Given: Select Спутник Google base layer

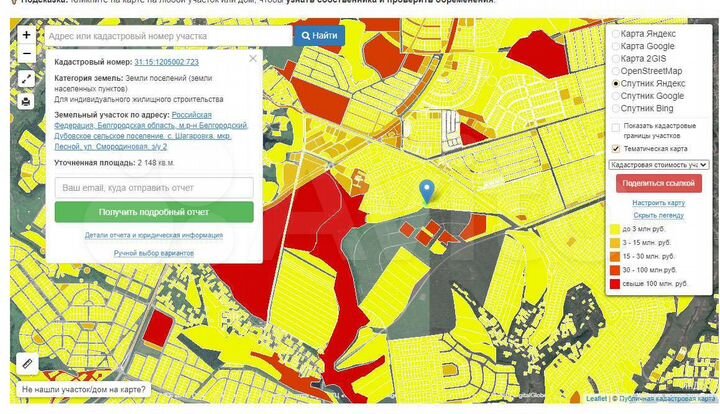Looking at the screenshot, I should [x=616, y=96].
